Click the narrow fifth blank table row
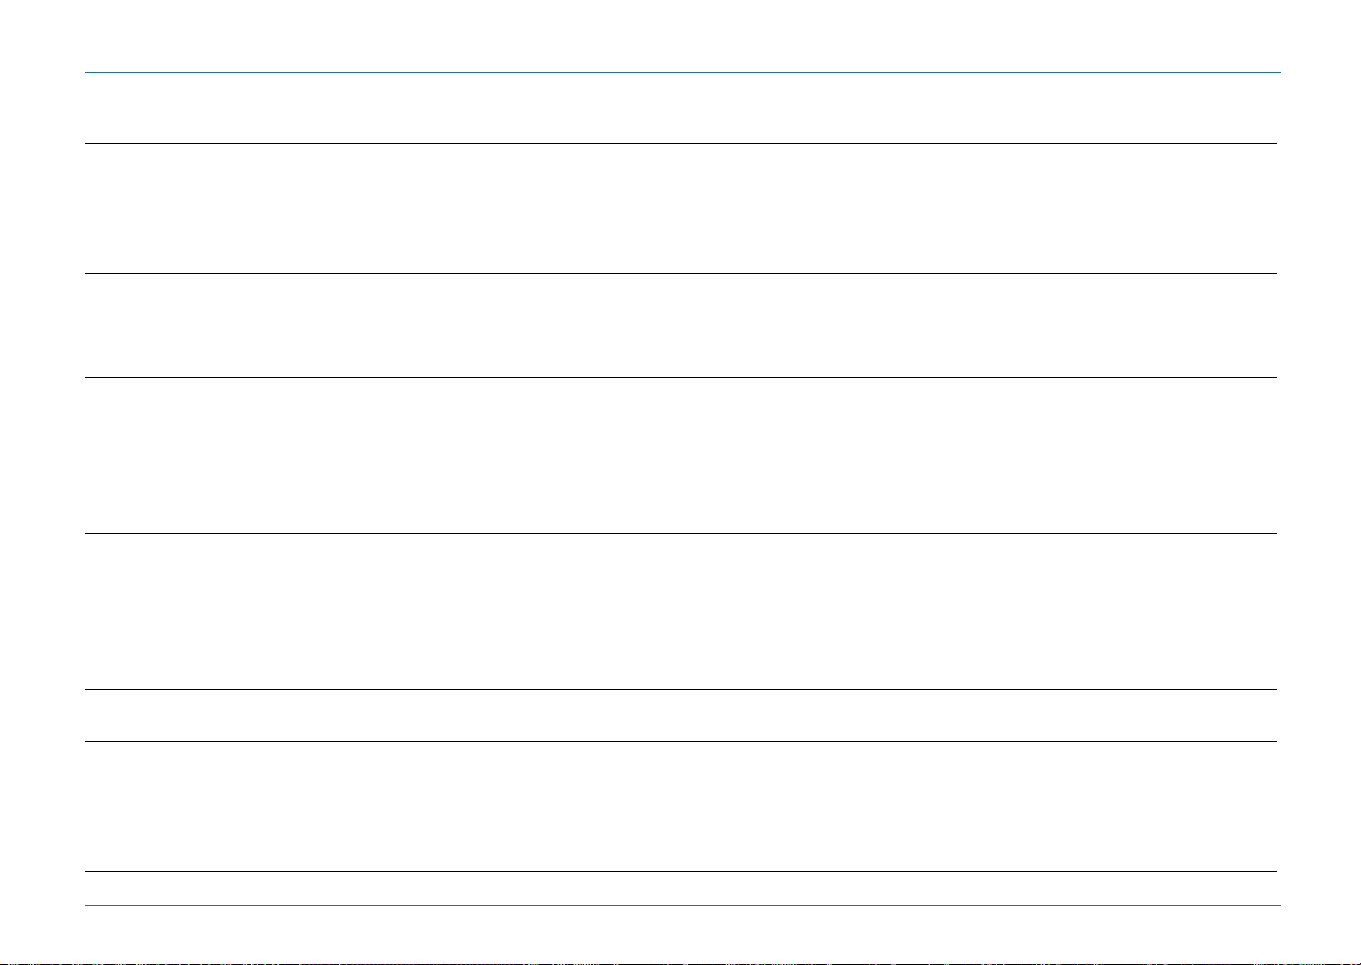Screen dimensions: 1361x965 click(x=680, y=715)
